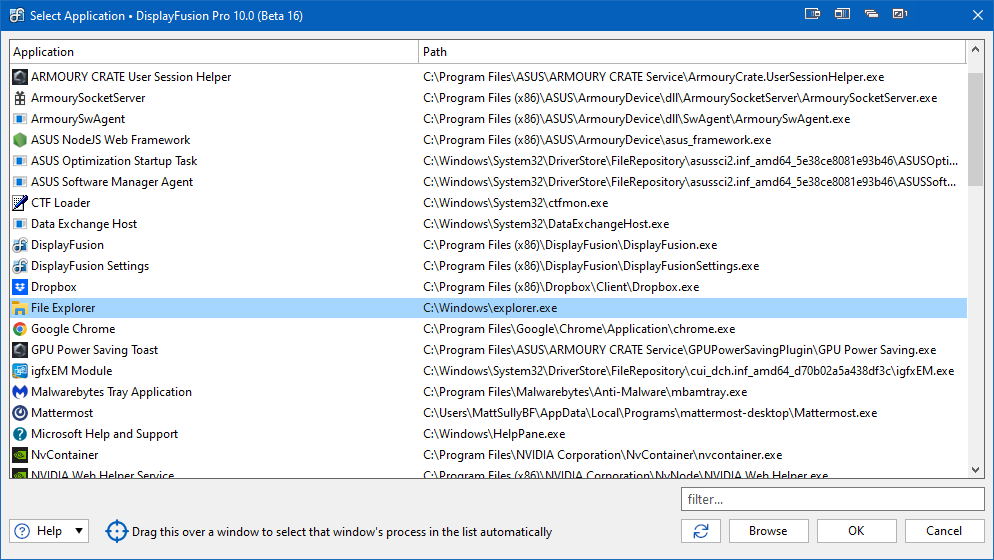Click the ArmourySwAgent application icon
Viewport: 994px width, 560px height.
tap(20, 119)
